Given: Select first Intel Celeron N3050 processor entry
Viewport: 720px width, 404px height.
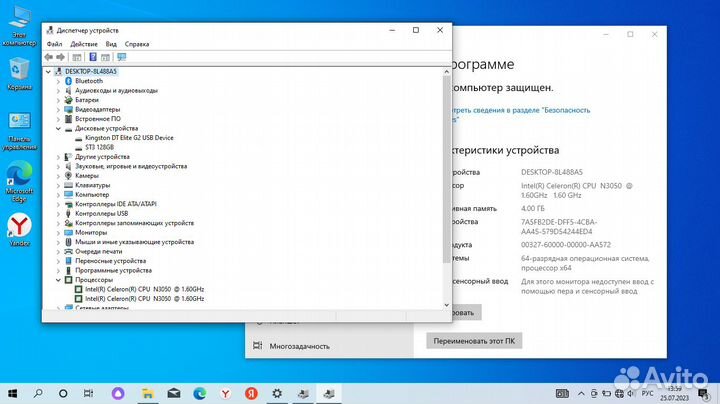Looking at the screenshot, I should tap(144, 289).
